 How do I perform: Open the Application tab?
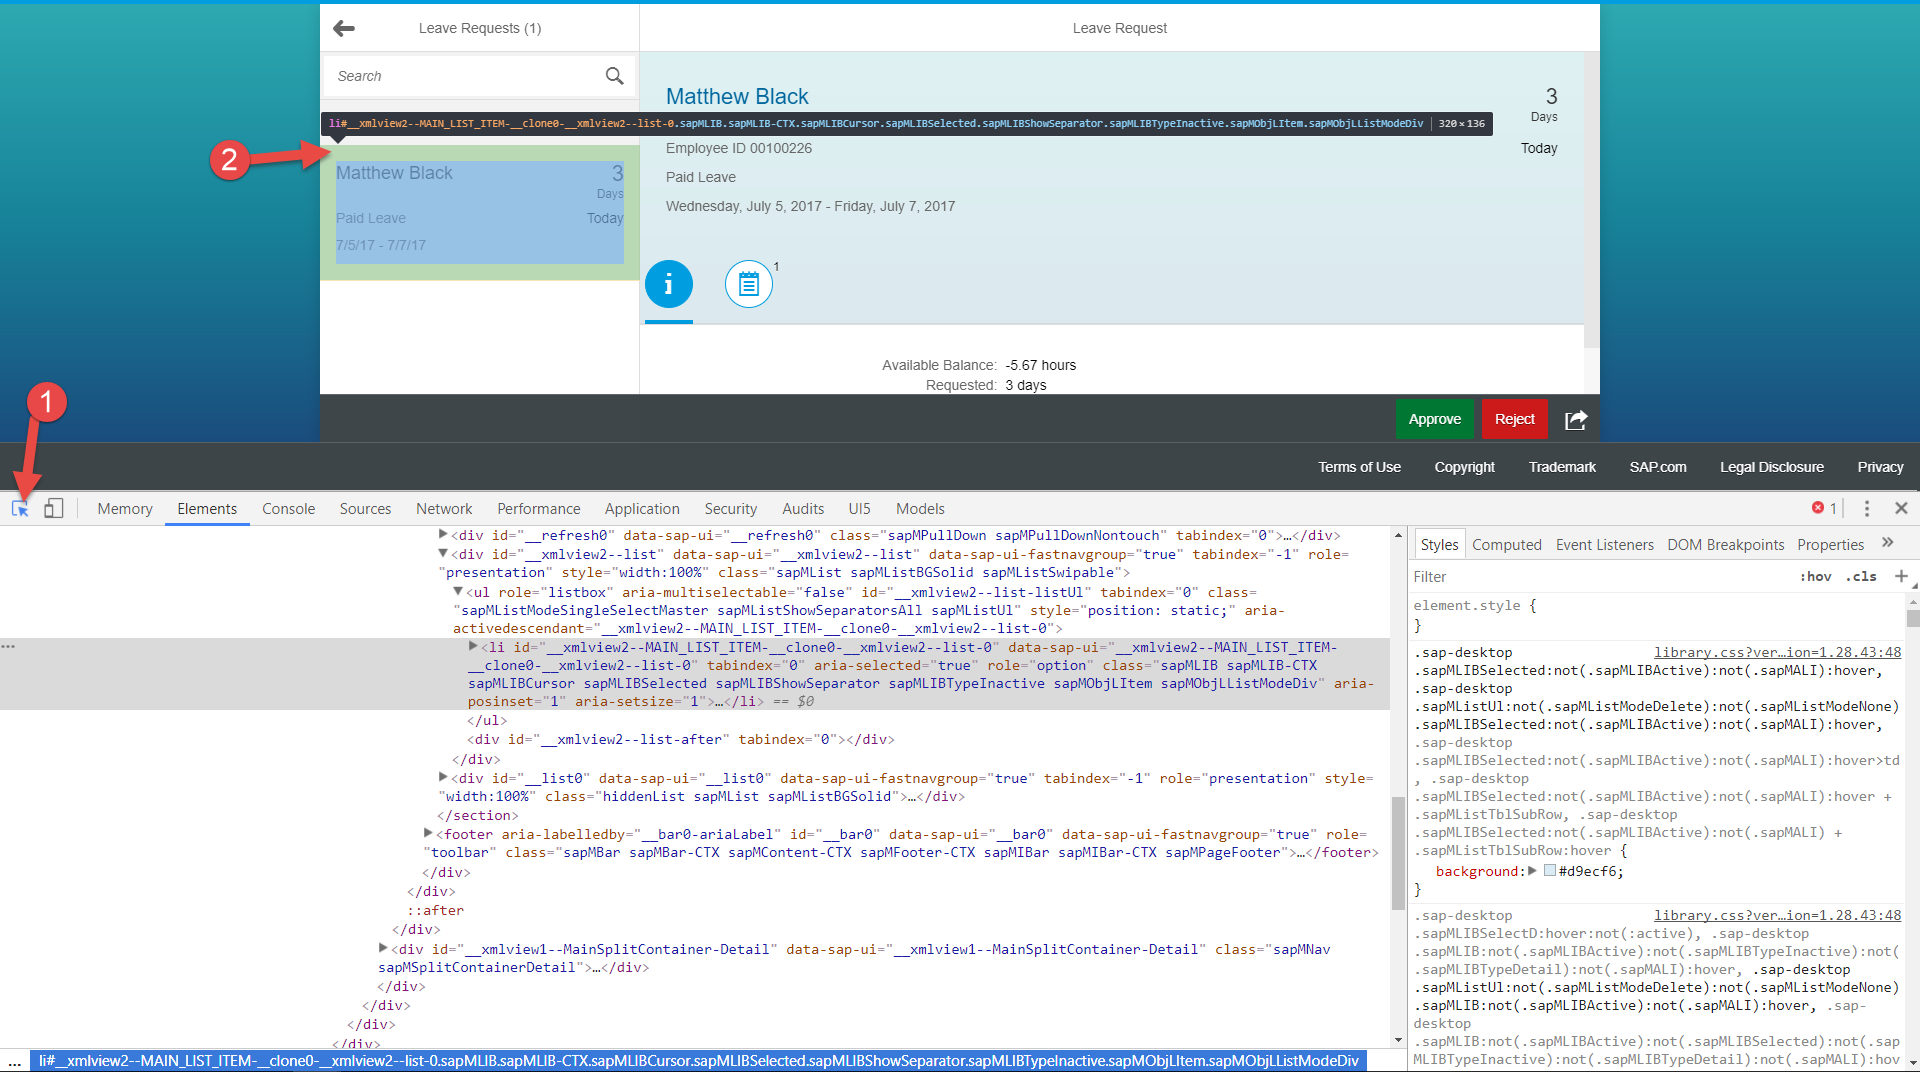point(642,508)
